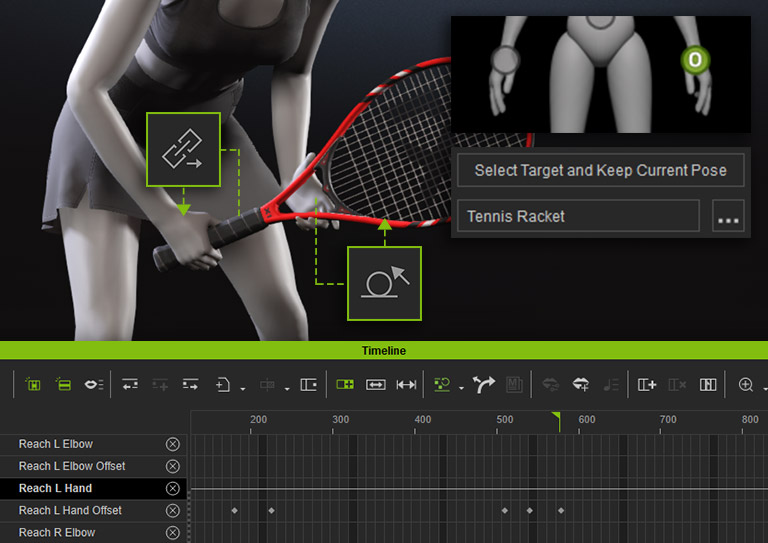Click the fit-to-width double arrow icon

(x=406, y=384)
